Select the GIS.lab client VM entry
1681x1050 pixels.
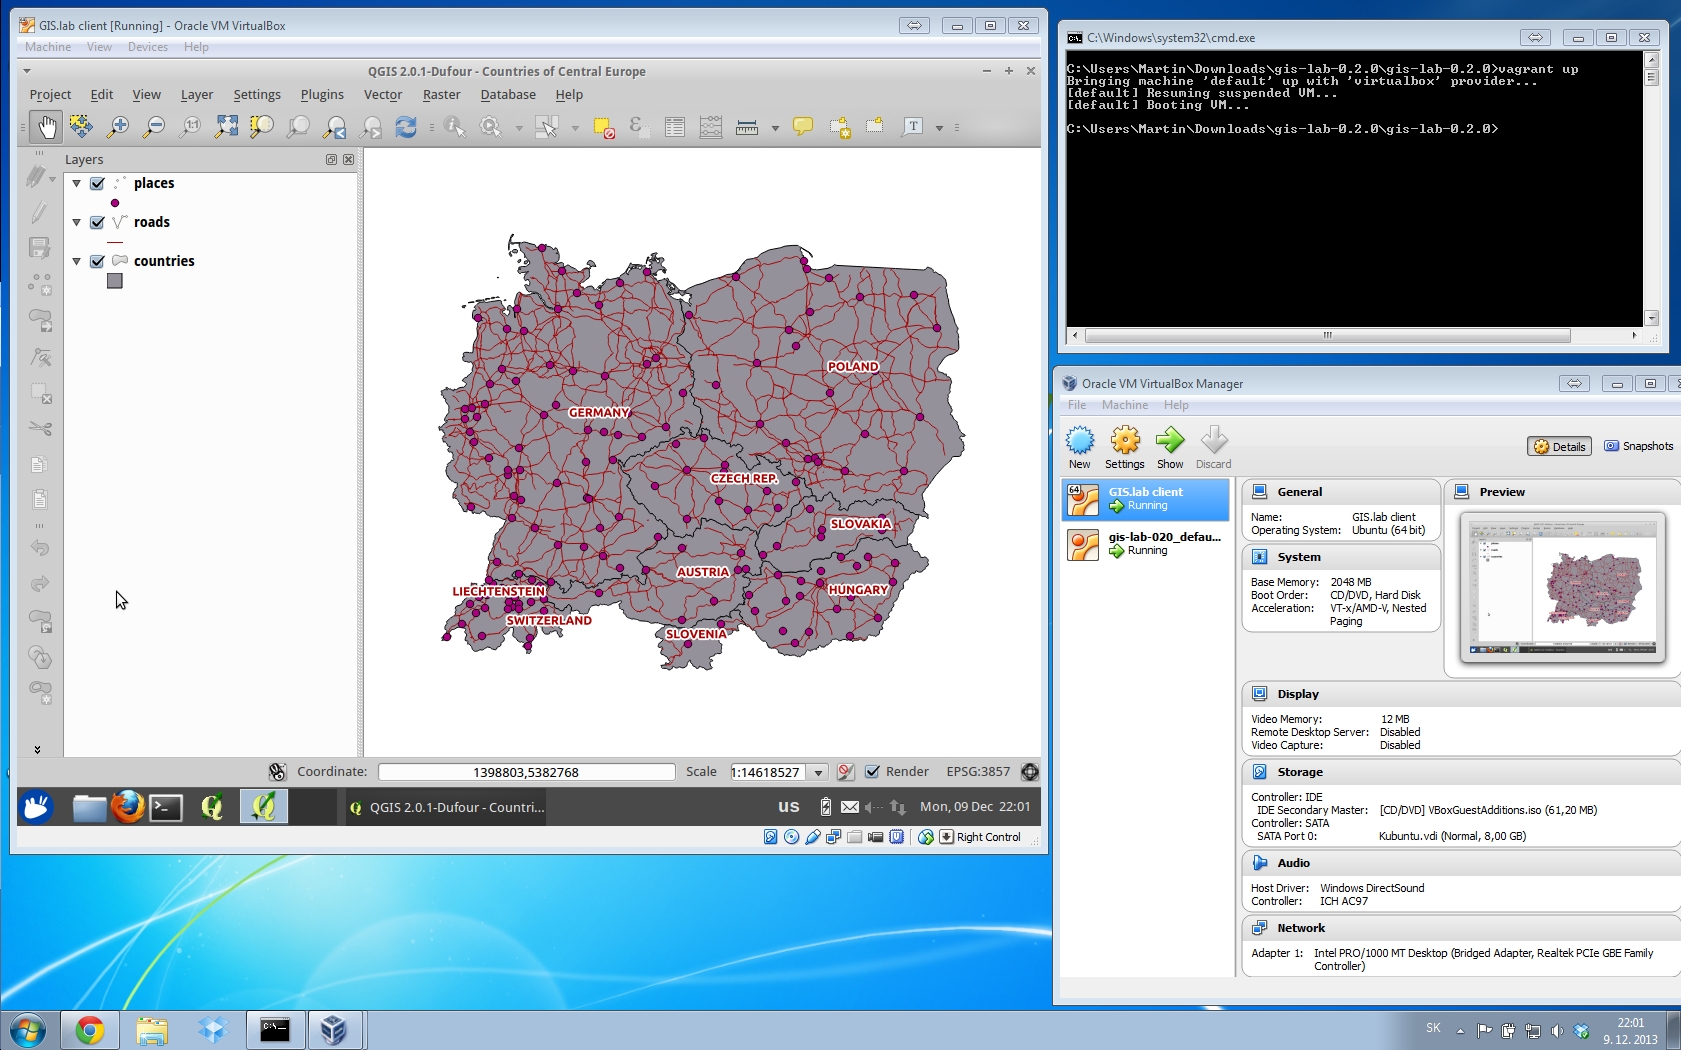[x=1145, y=499]
